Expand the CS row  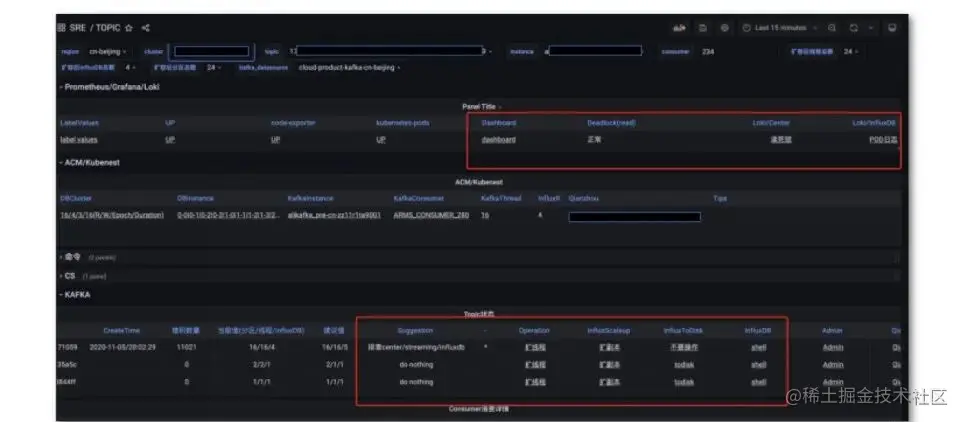pos(67,276)
